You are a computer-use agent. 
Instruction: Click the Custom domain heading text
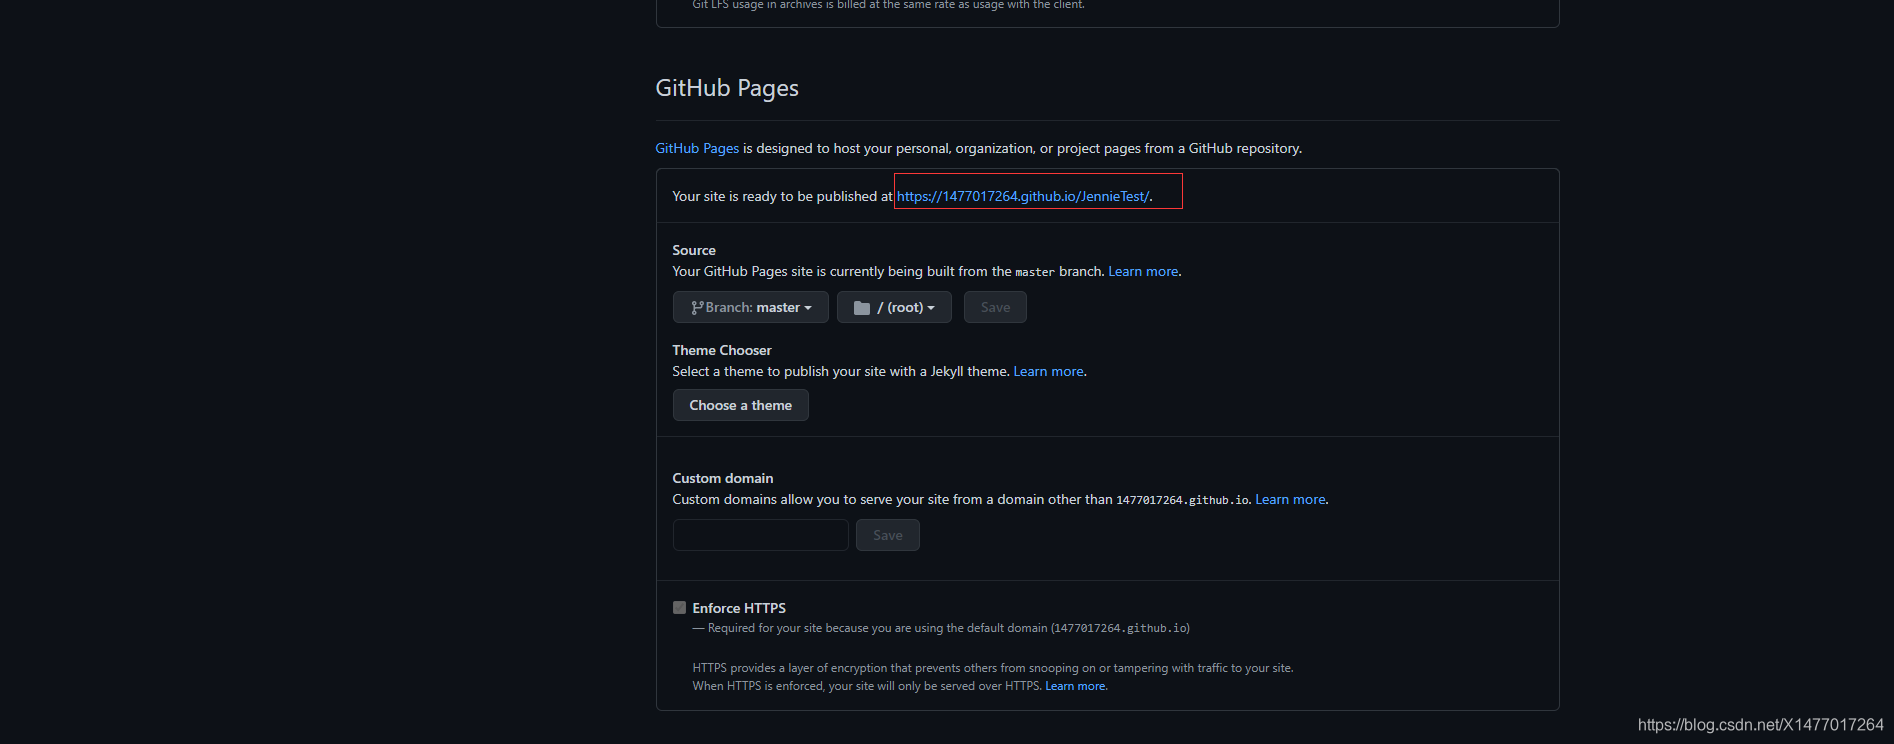click(723, 478)
